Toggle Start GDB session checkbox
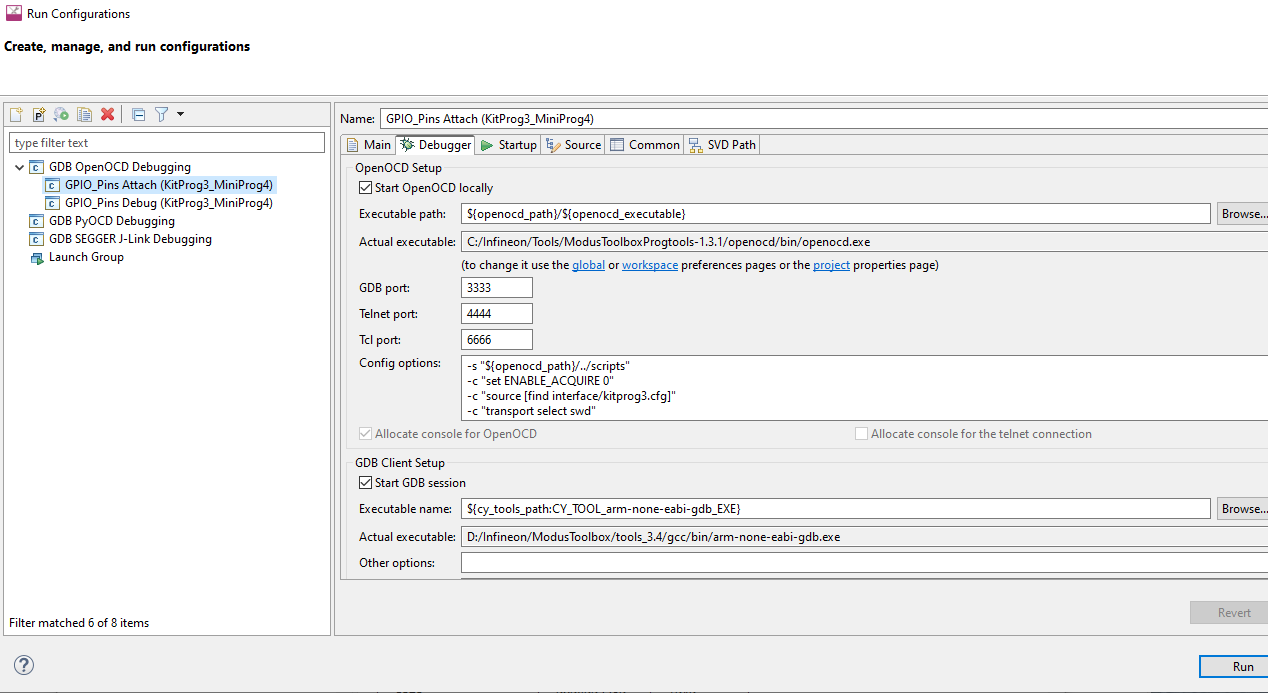Screen dimensions: 1268x693 point(365,483)
